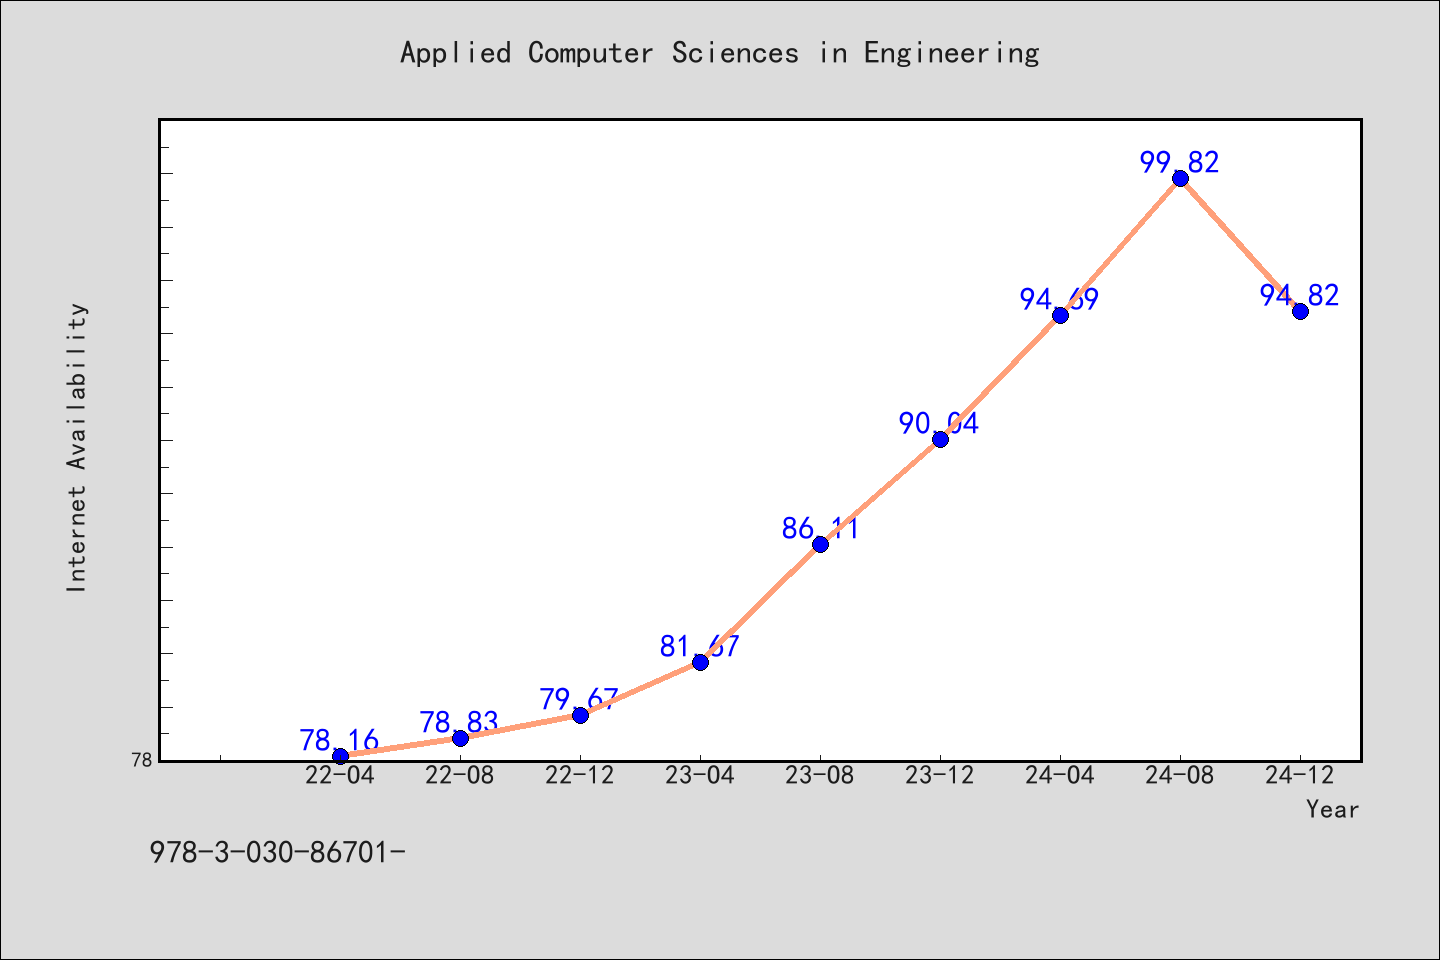Viewport: 1440px width, 960px height.
Task: Click x-axis tick label 23-04
Action: pyautogui.click(x=700, y=776)
